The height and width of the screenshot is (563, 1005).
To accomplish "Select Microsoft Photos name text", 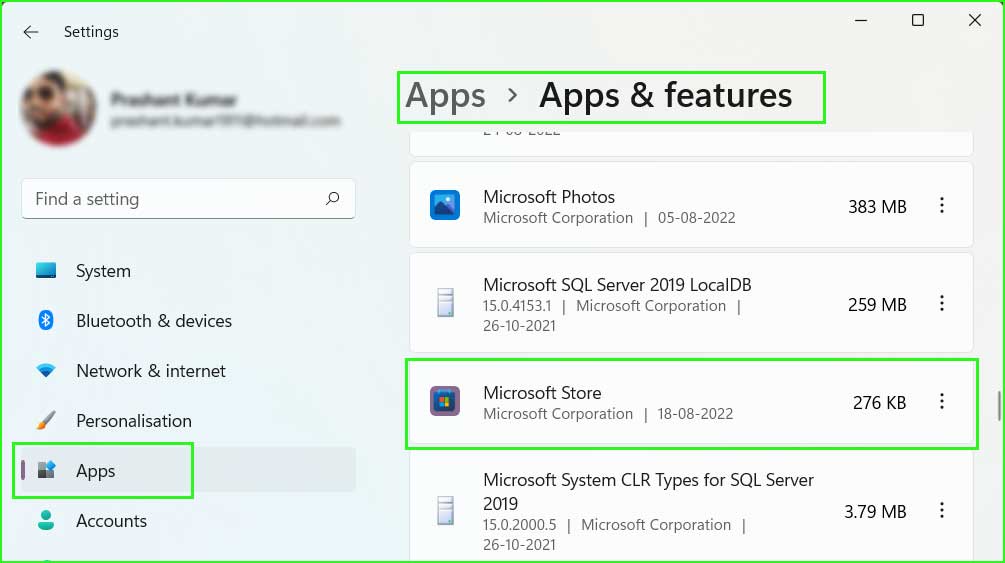I will click(x=549, y=197).
